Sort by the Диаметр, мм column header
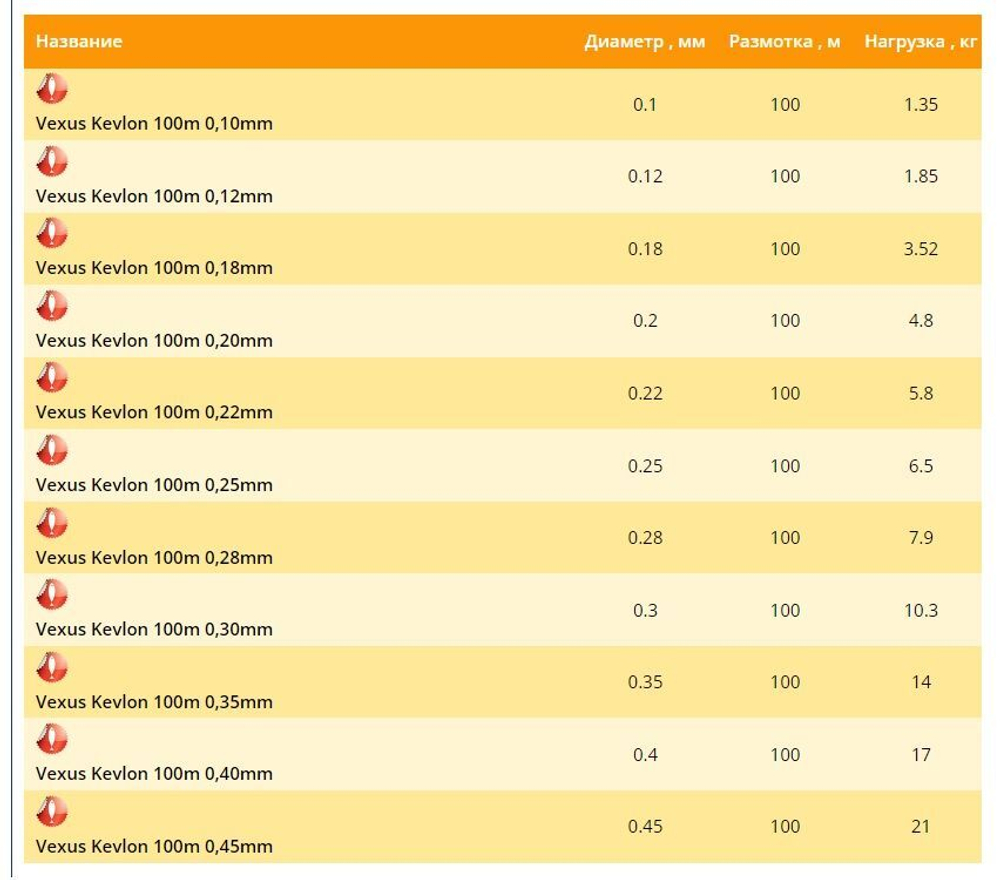Image resolution: width=1000 pixels, height=880 pixels. point(644,42)
